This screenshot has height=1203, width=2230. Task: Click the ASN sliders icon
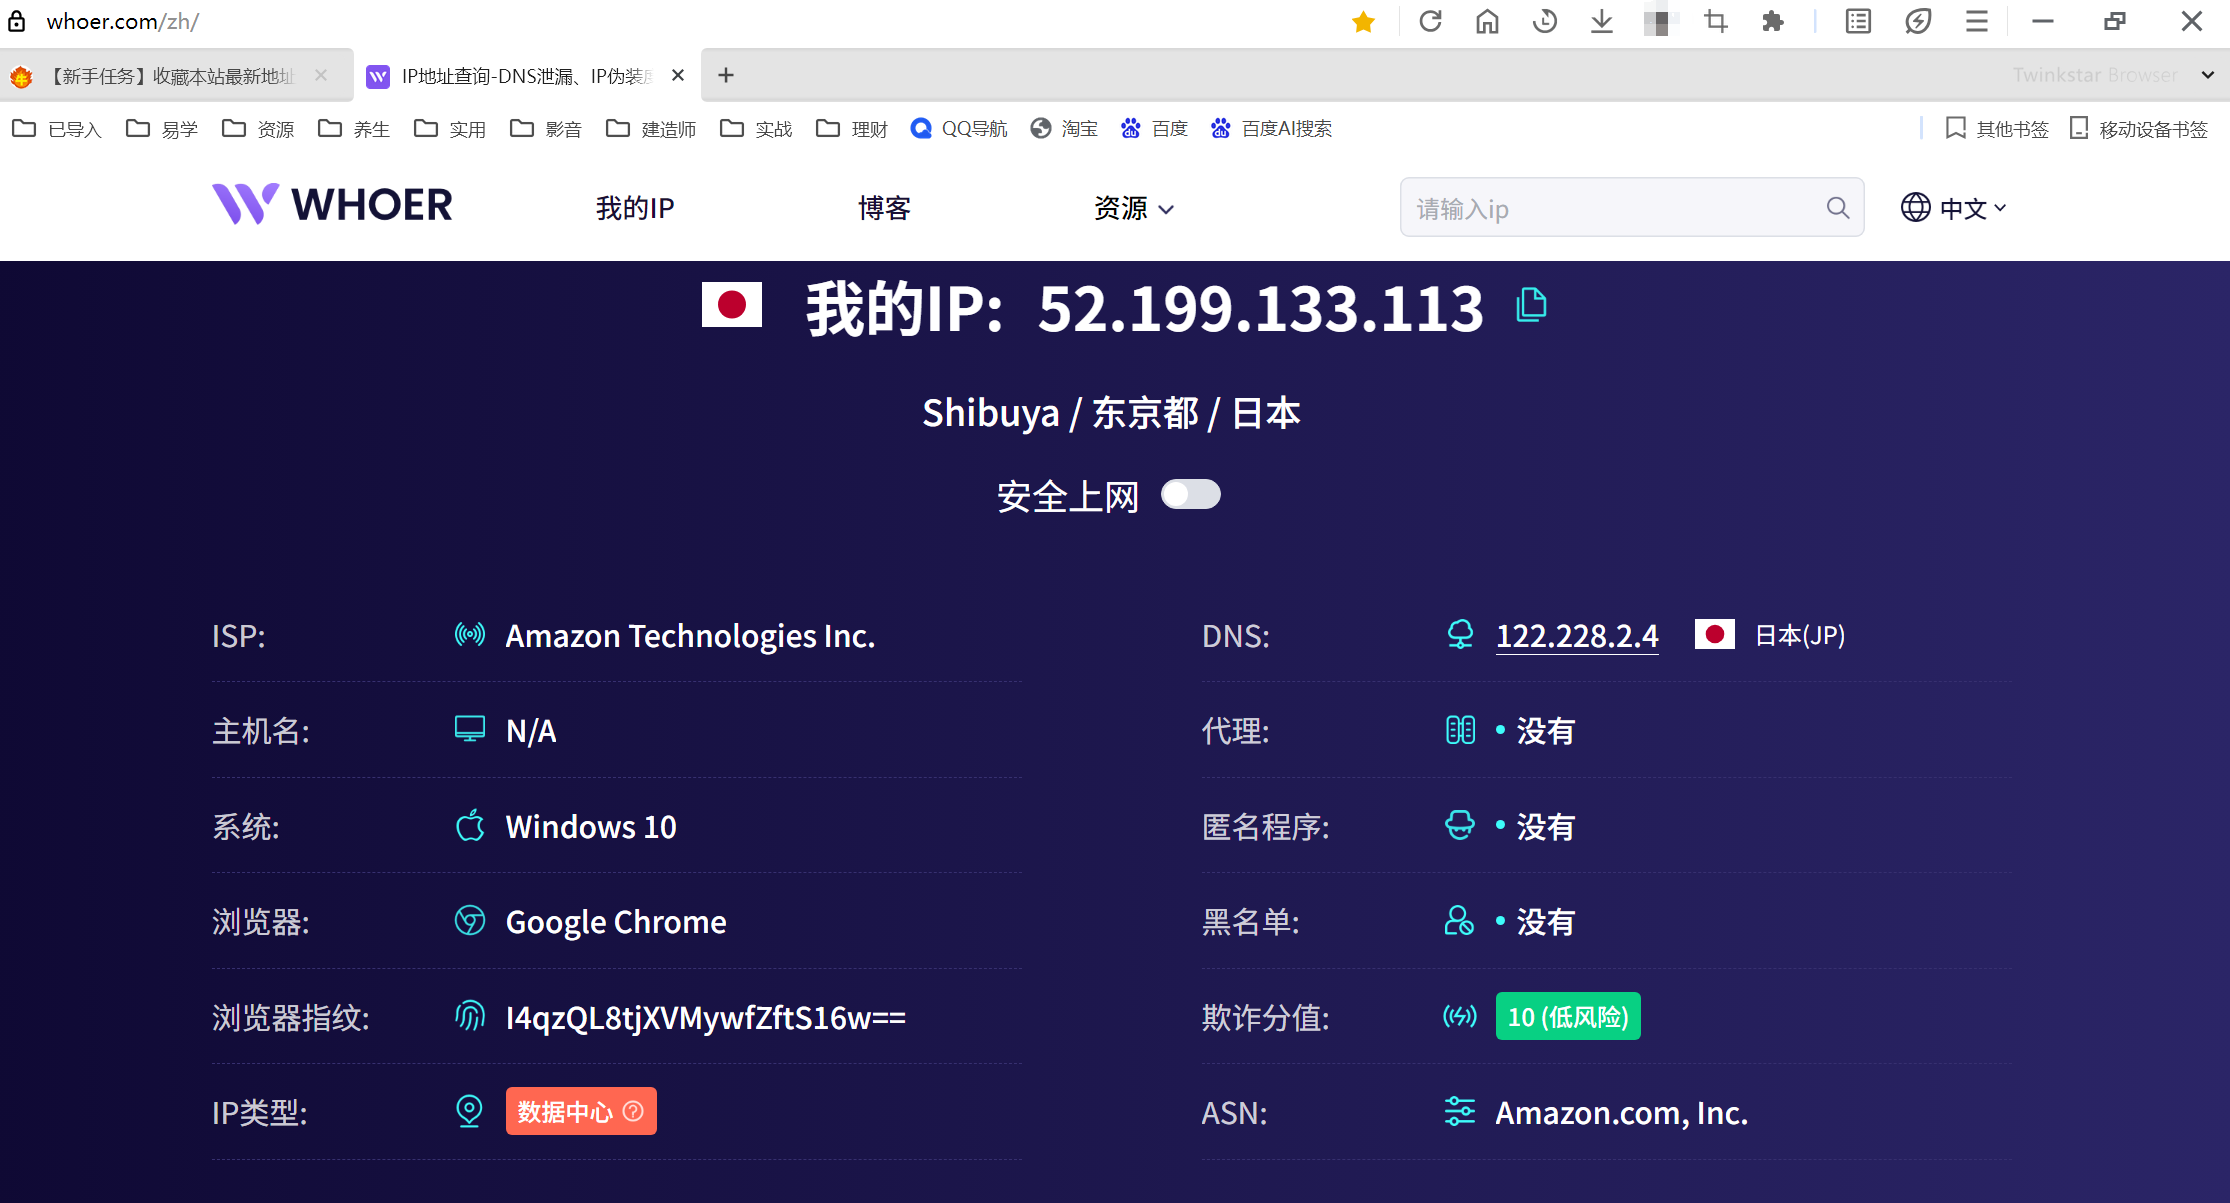[1460, 1111]
